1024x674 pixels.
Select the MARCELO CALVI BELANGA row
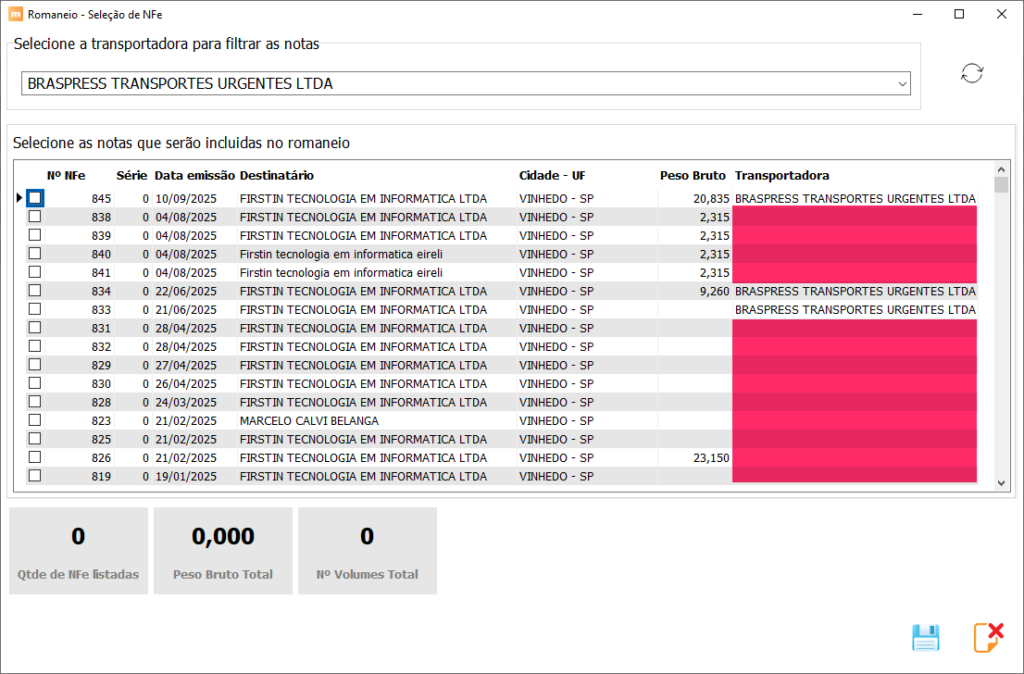[309, 421]
